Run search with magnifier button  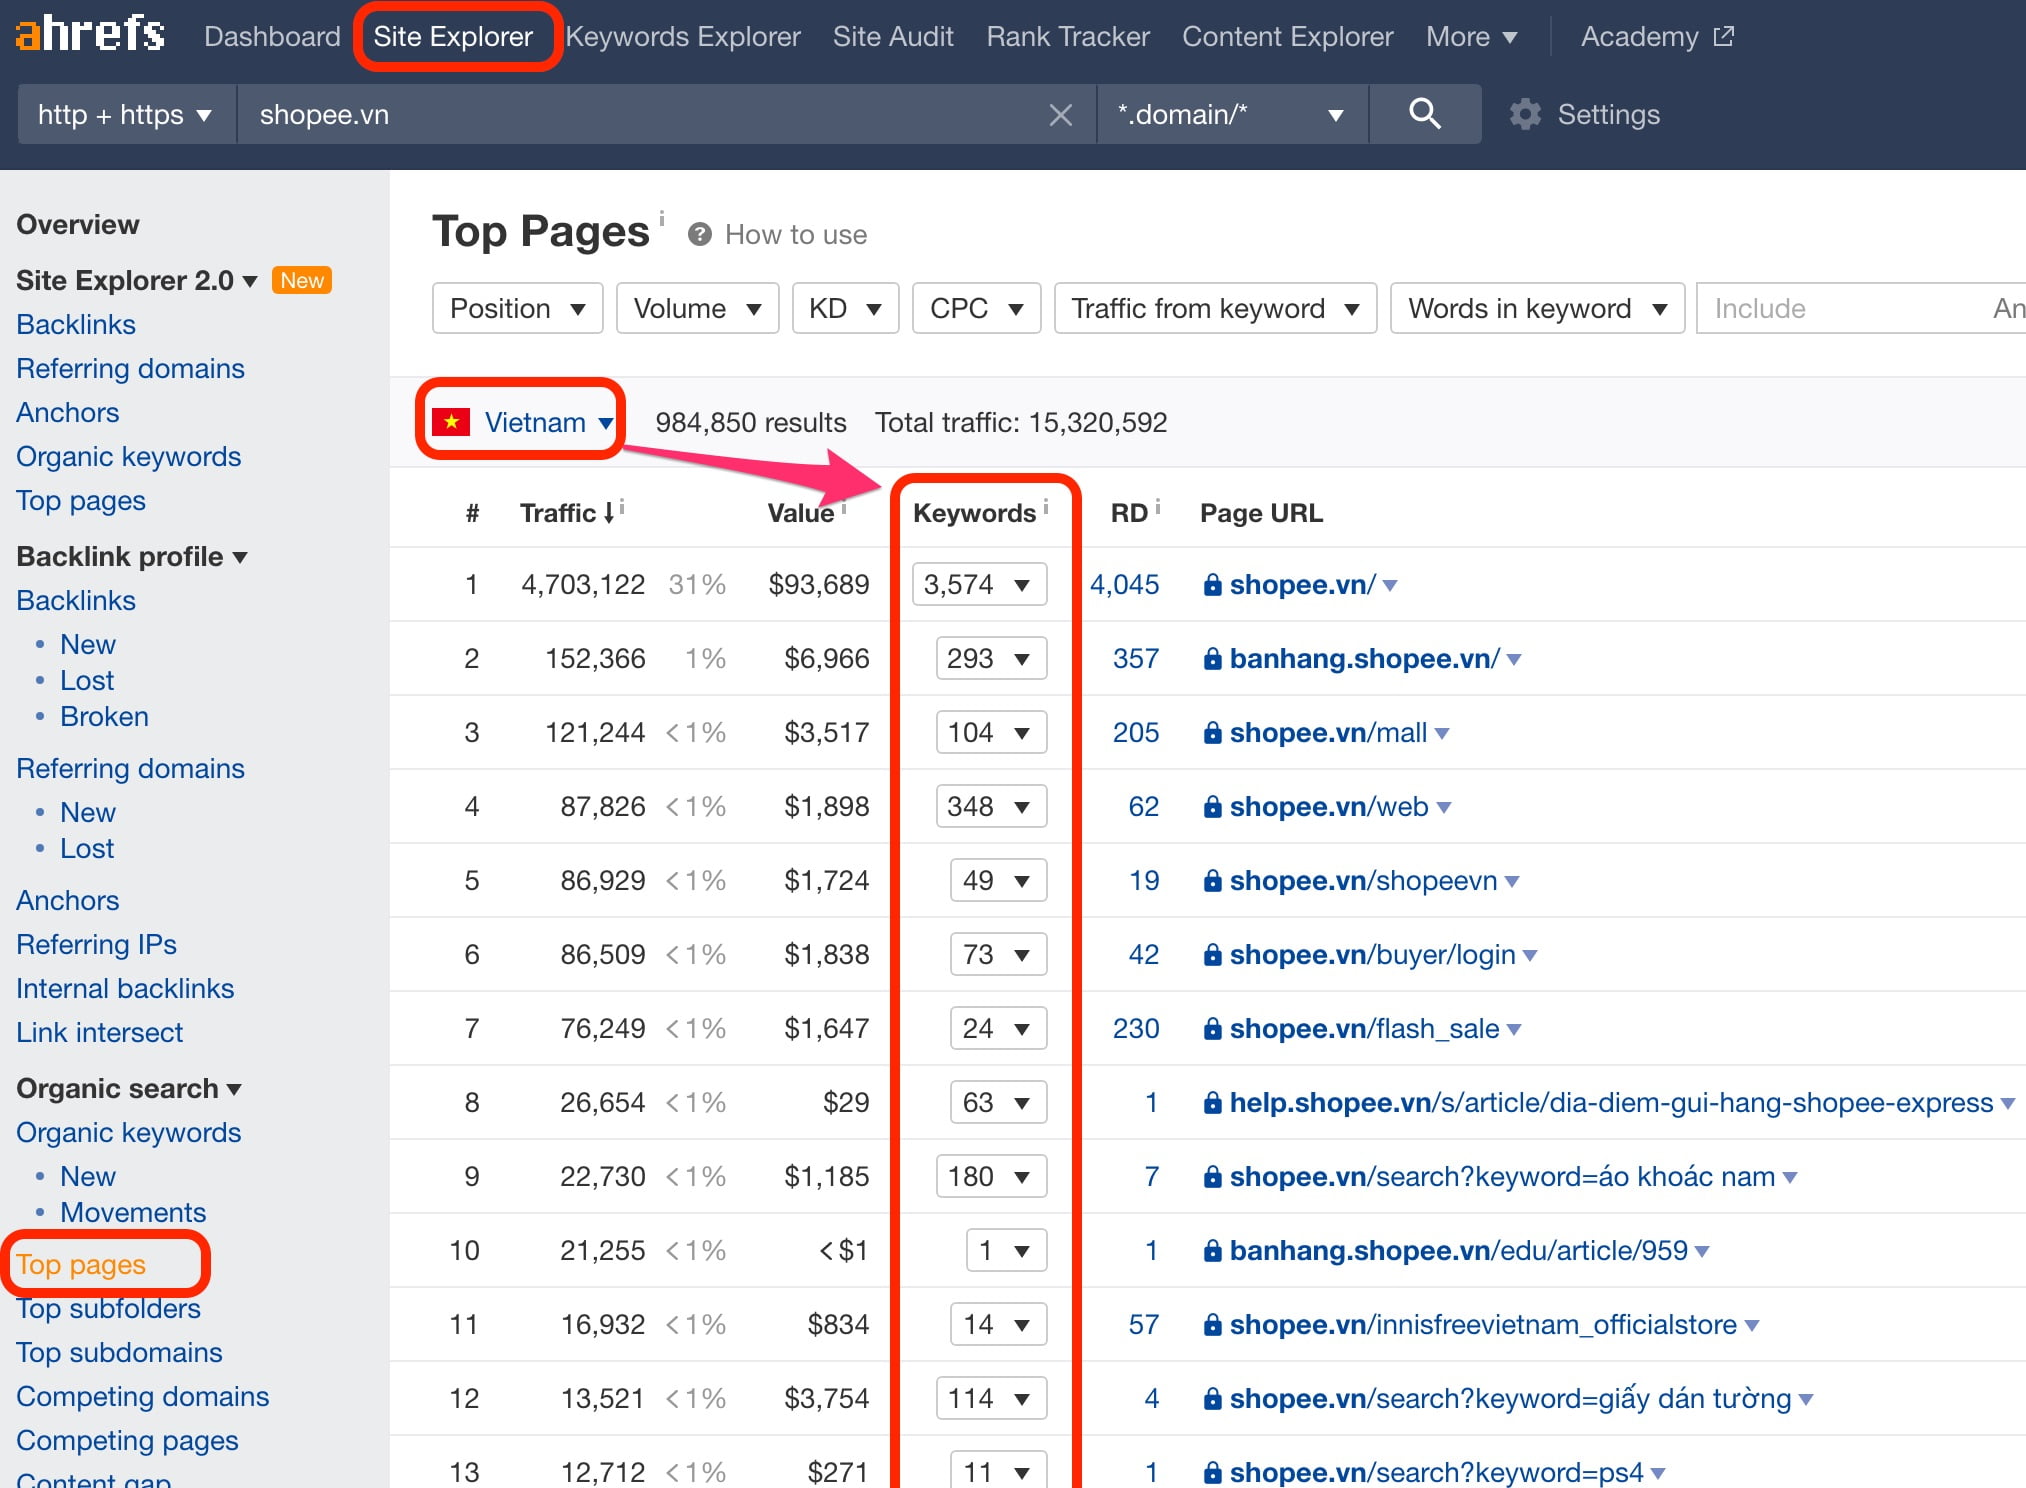(x=1425, y=114)
